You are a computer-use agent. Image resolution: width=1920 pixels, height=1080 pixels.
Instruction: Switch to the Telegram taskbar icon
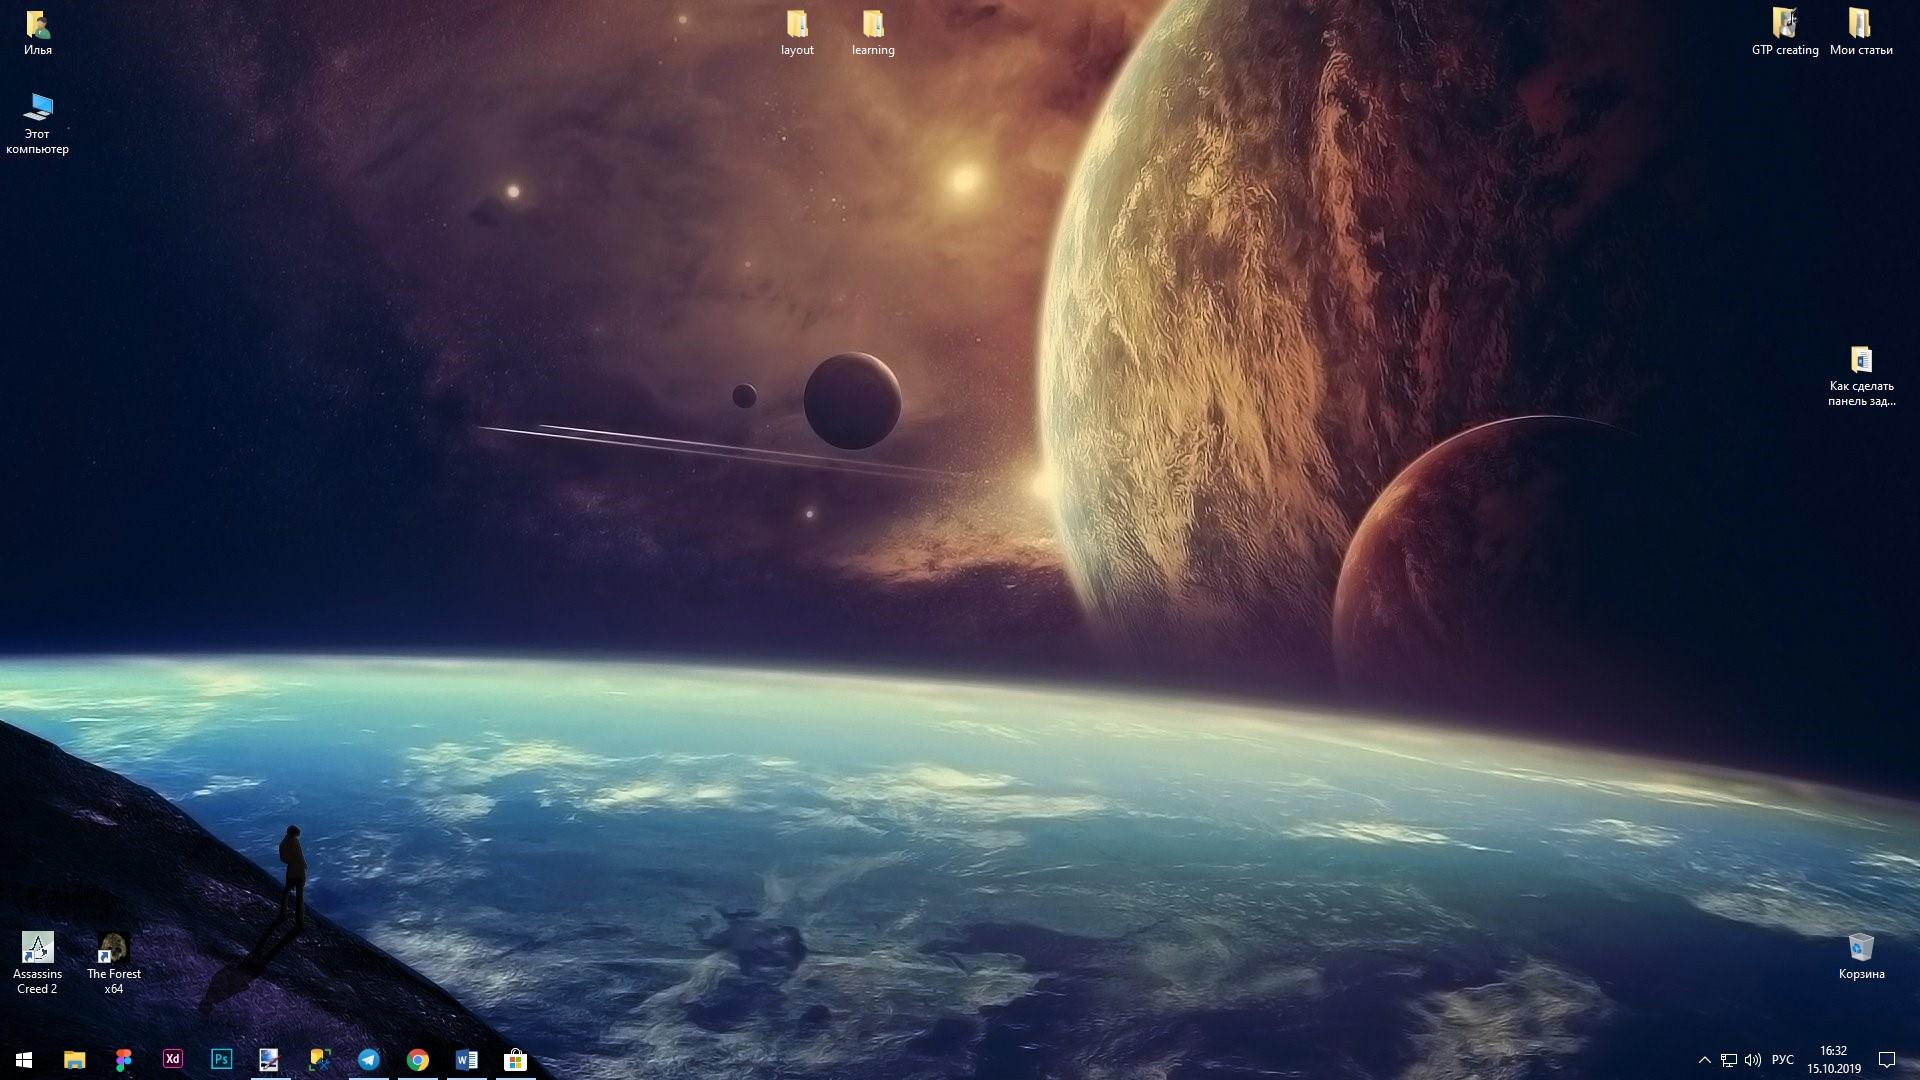[368, 1059]
